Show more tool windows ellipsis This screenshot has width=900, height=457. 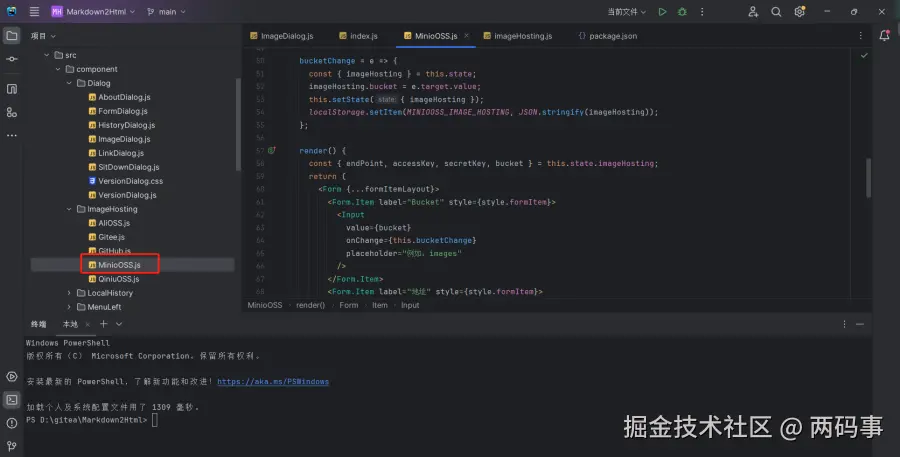11,135
